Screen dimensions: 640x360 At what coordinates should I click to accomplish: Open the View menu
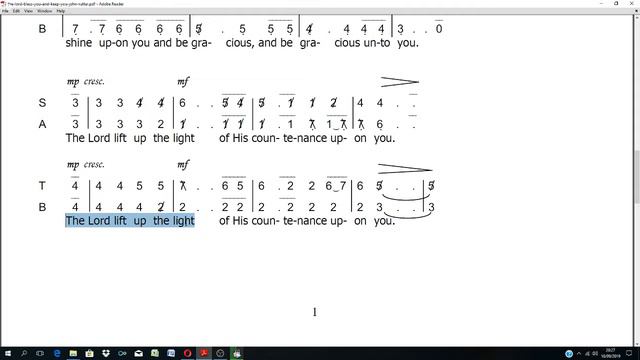pos(28,11)
